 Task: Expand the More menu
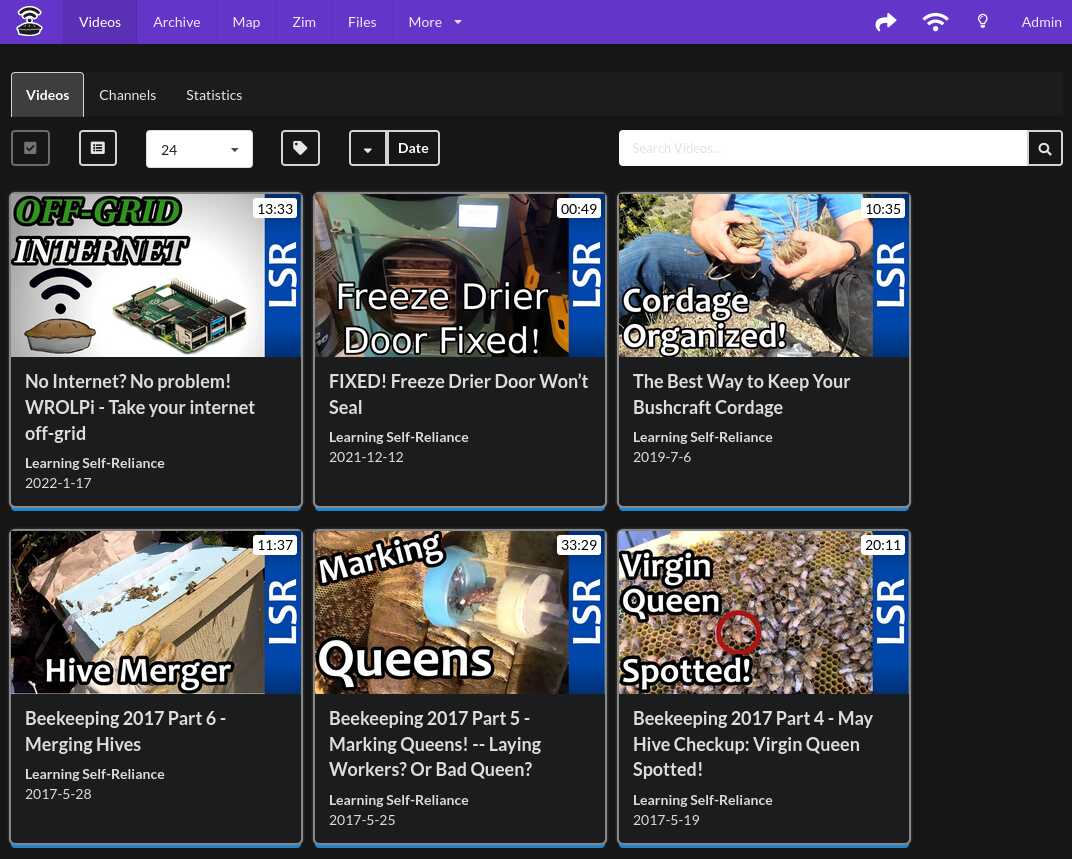pyautogui.click(x=435, y=22)
